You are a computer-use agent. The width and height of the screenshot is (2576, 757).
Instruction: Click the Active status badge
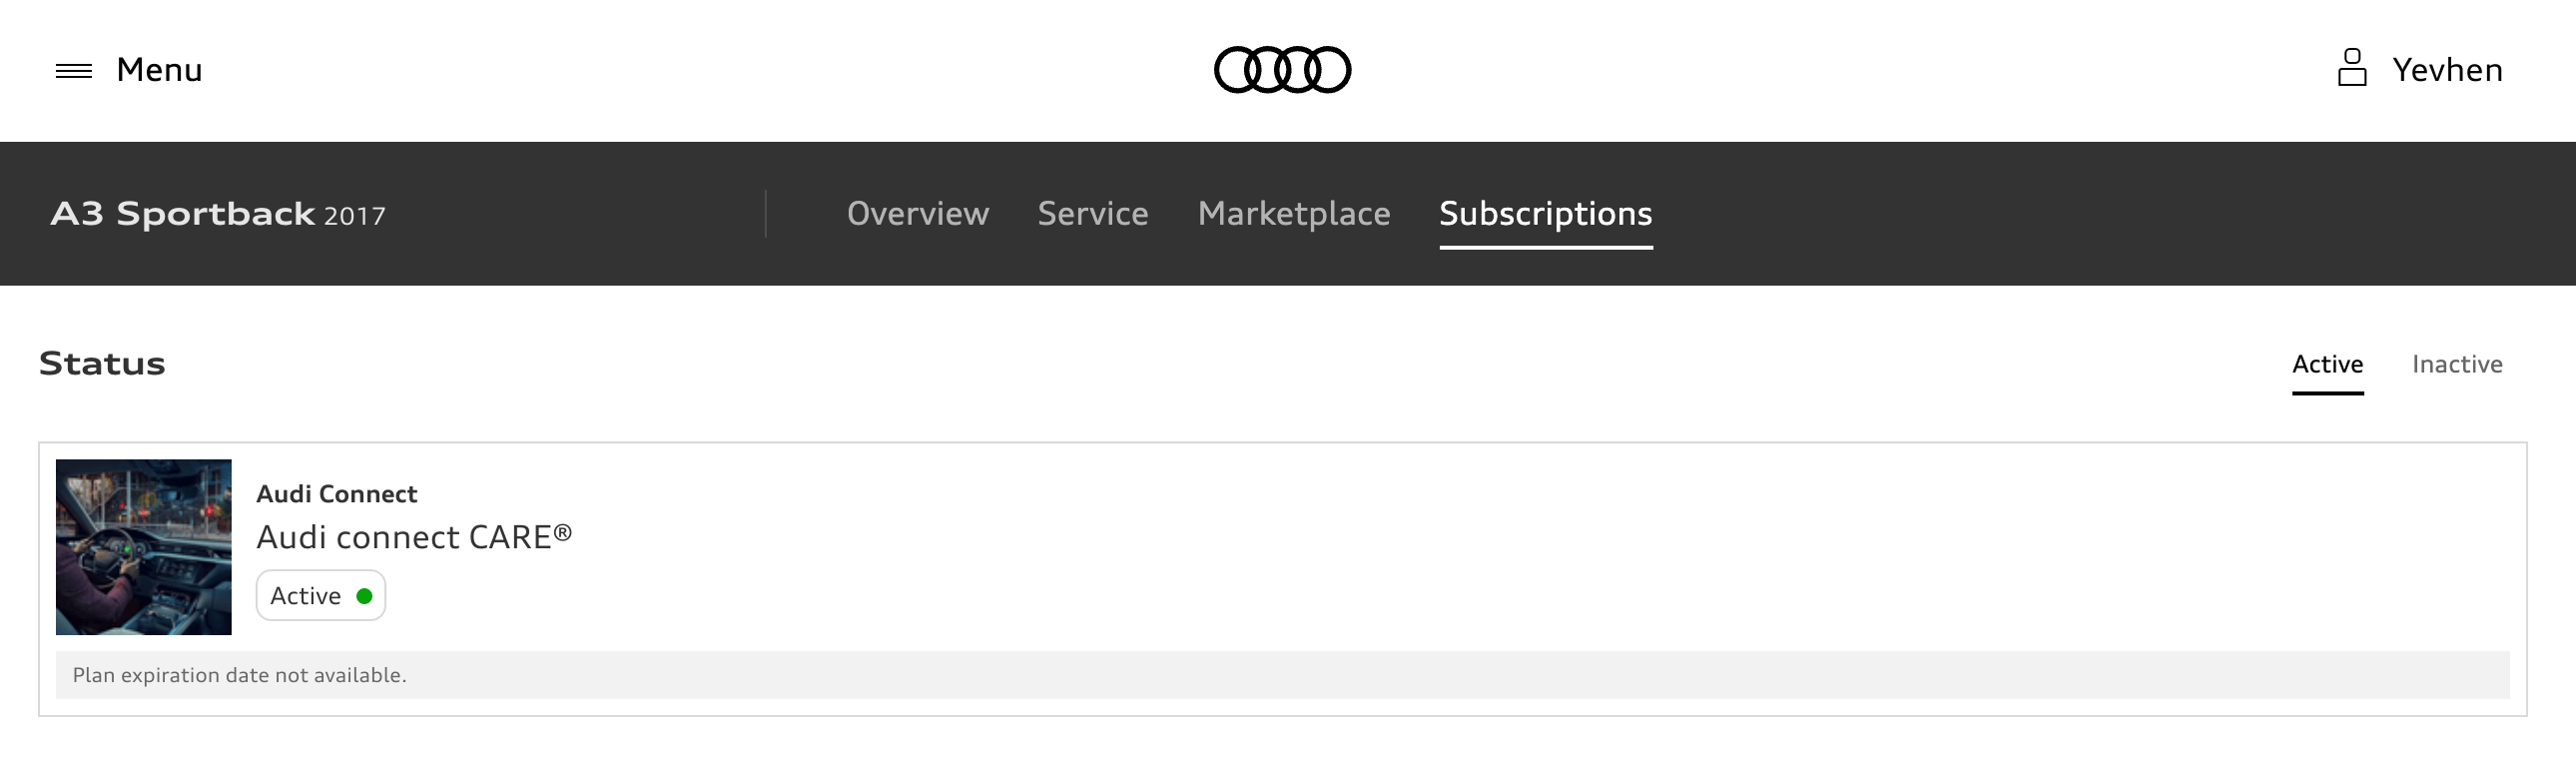coord(321,596)
